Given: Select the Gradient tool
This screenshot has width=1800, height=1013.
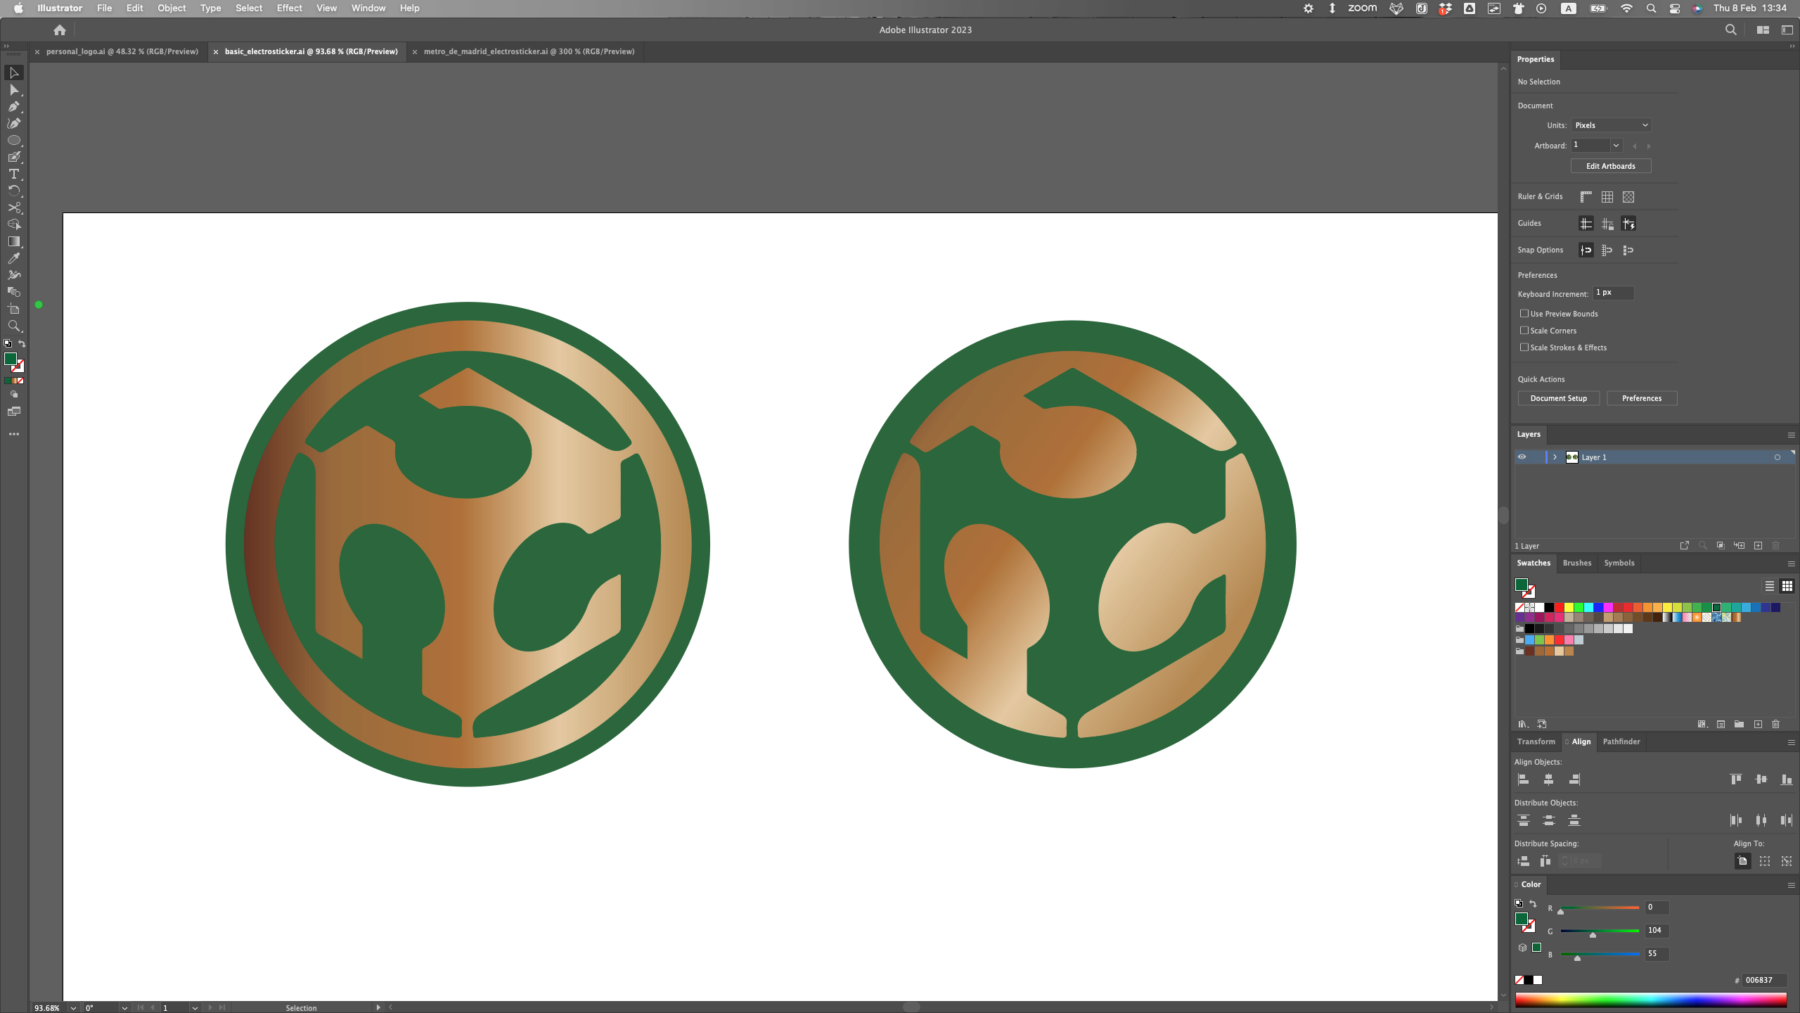Looking at the screenshot, I should 14,241.
